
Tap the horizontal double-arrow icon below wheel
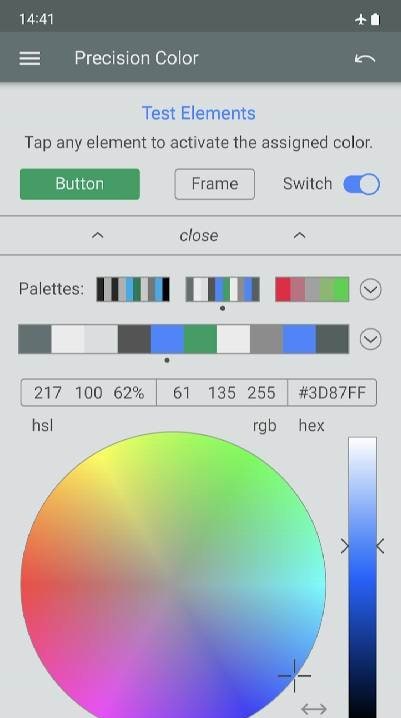point(314,708)
